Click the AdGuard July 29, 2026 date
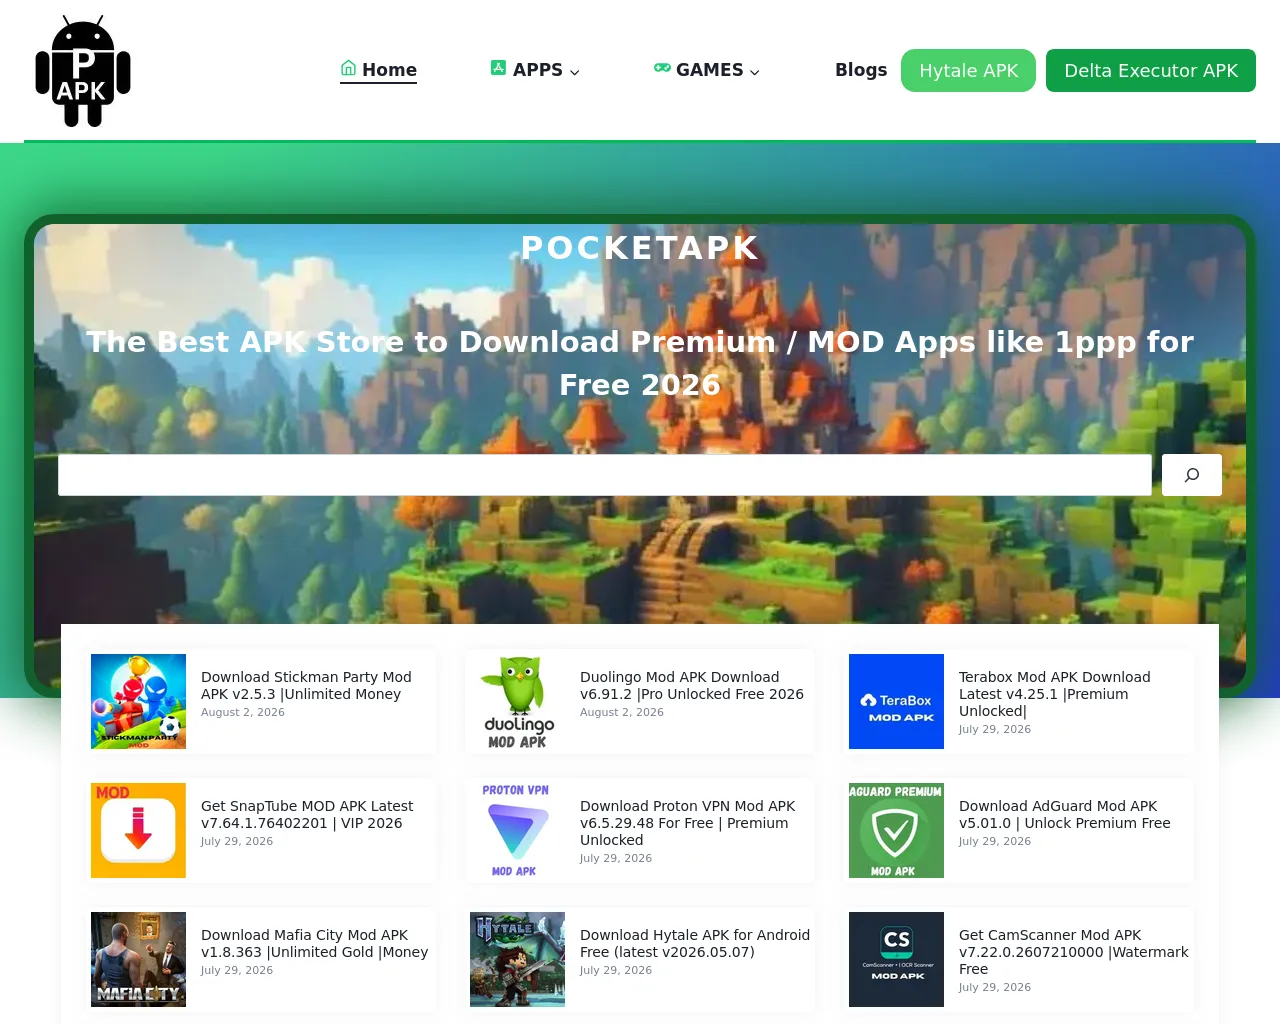The image size is (1280, 1024). click(995, 842)
